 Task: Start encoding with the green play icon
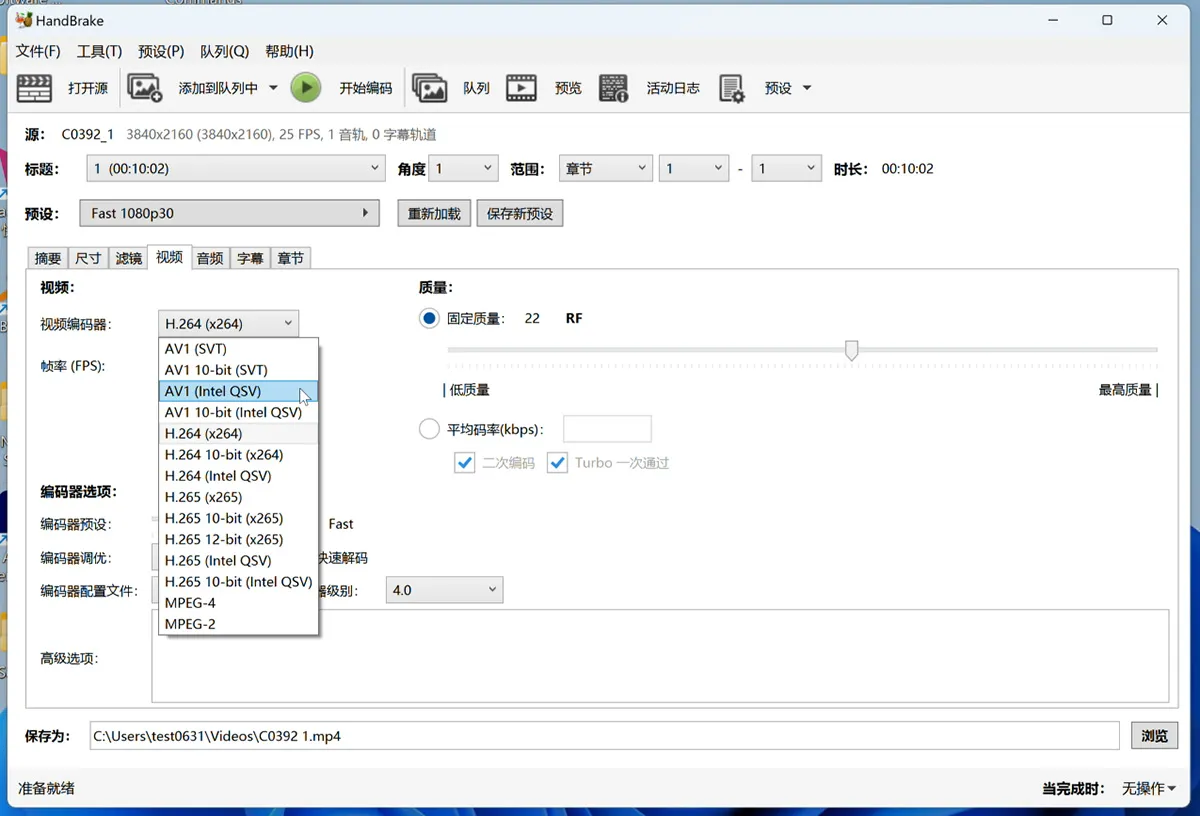[306, 88]
